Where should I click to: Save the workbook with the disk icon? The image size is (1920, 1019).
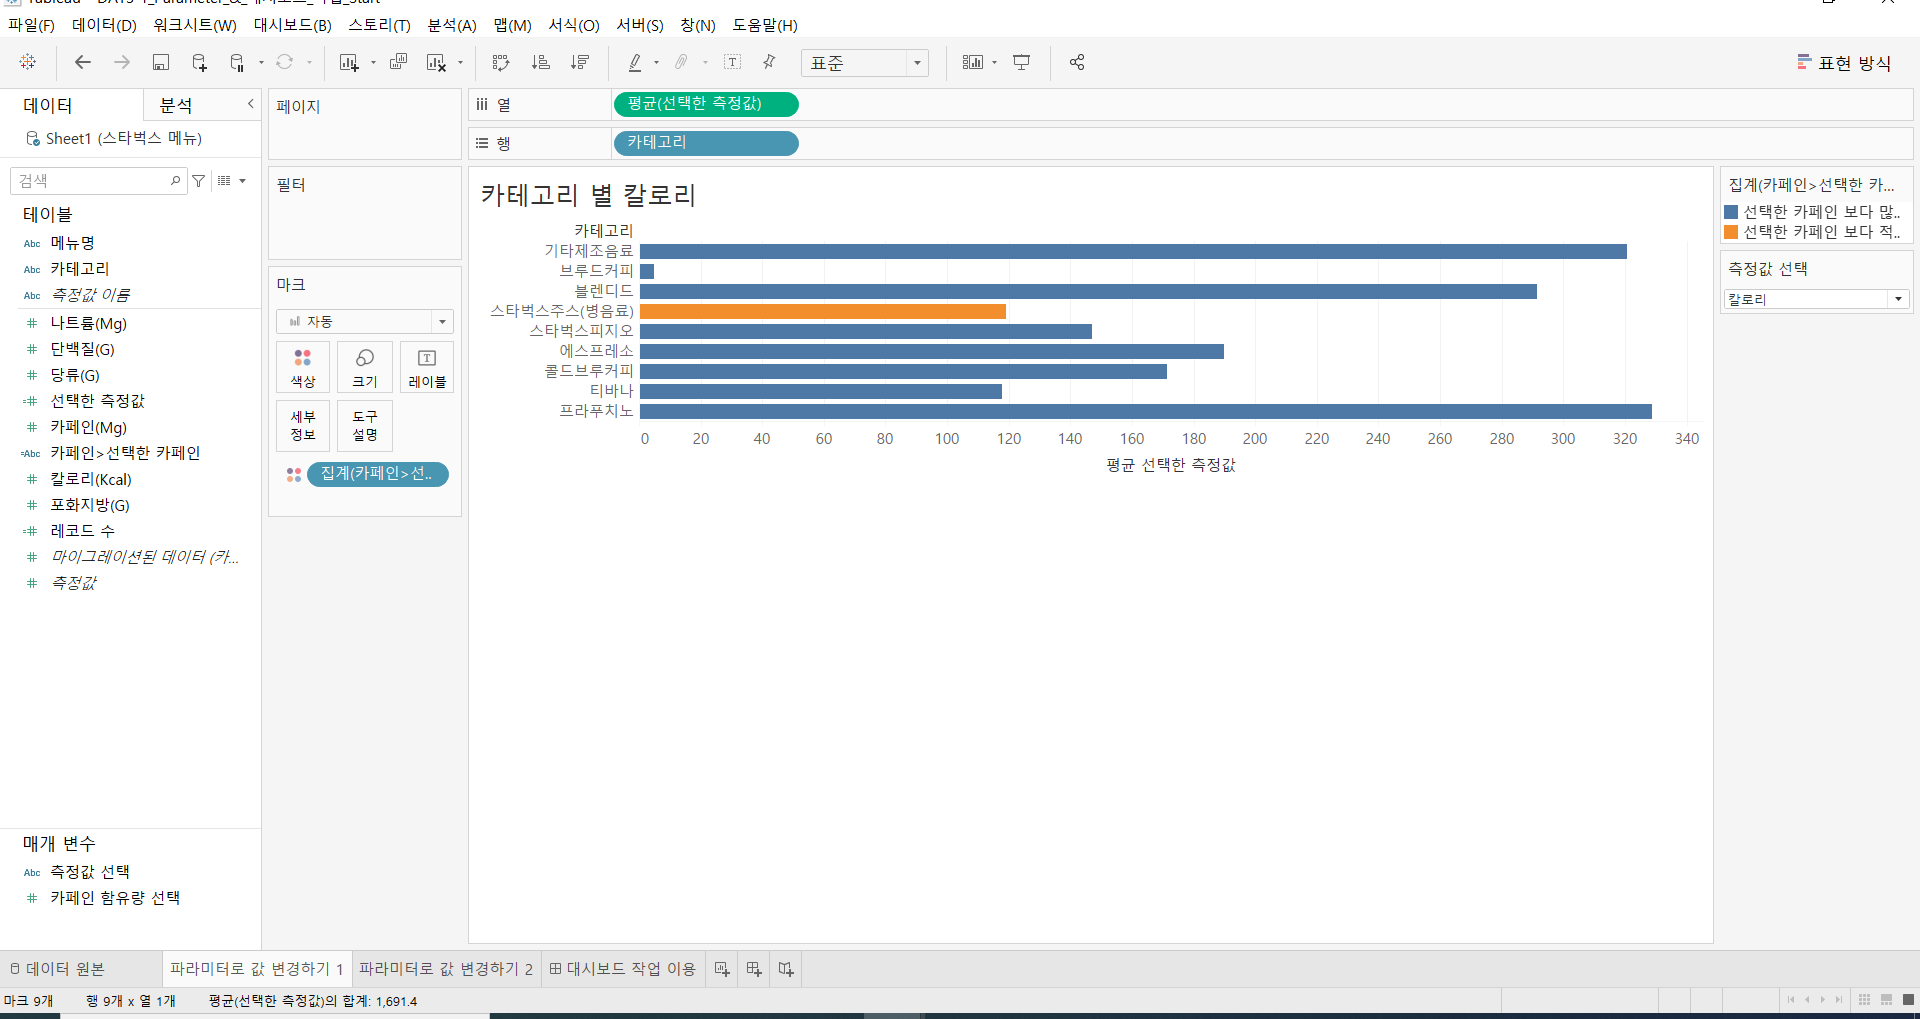[160, 62]
